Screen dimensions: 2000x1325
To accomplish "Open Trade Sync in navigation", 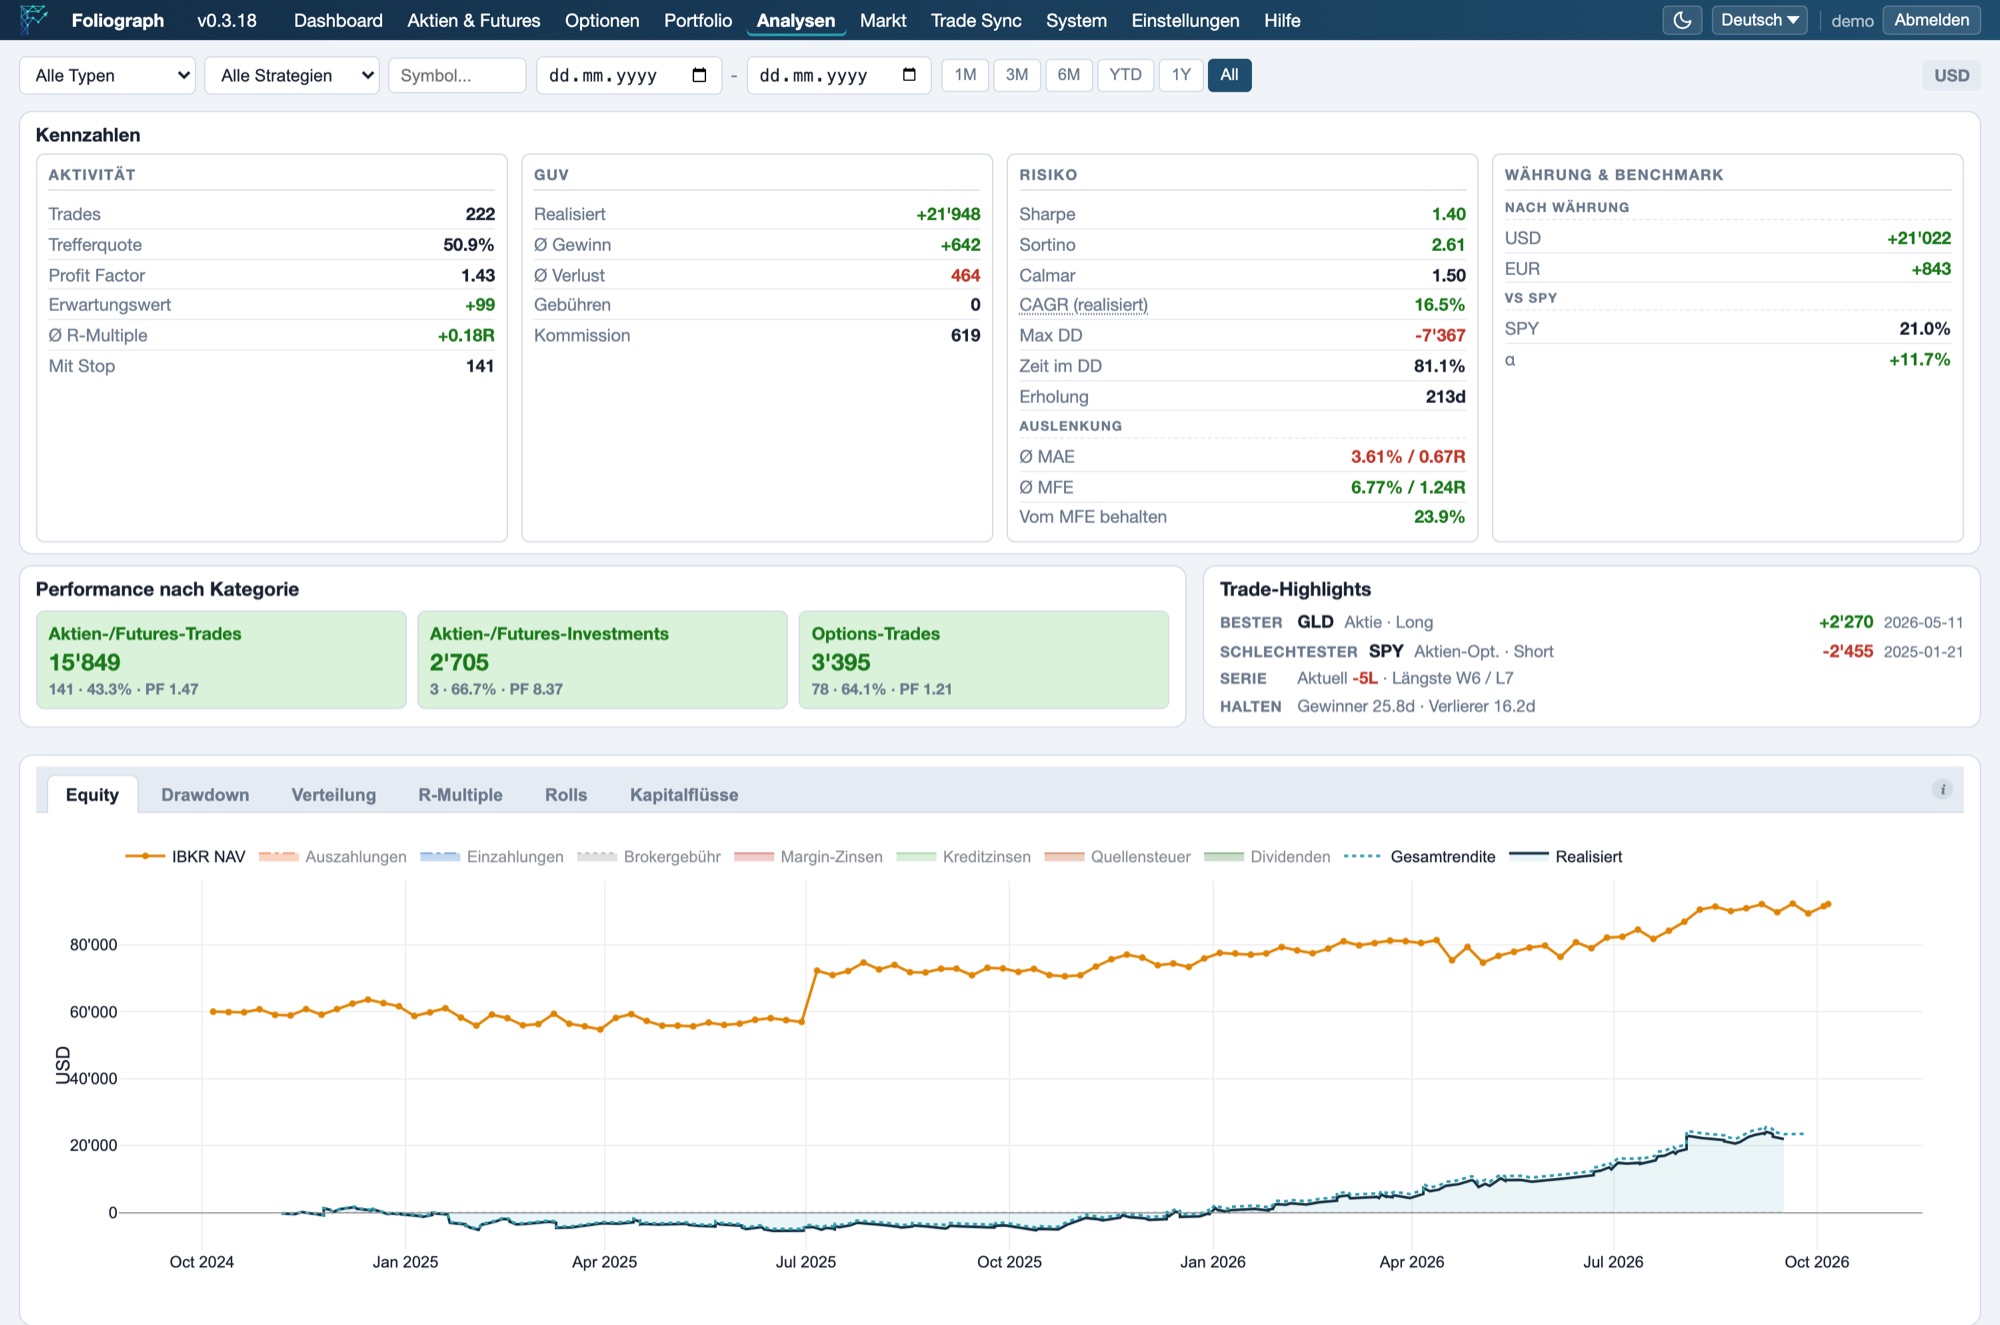I will tap(976, 20).
